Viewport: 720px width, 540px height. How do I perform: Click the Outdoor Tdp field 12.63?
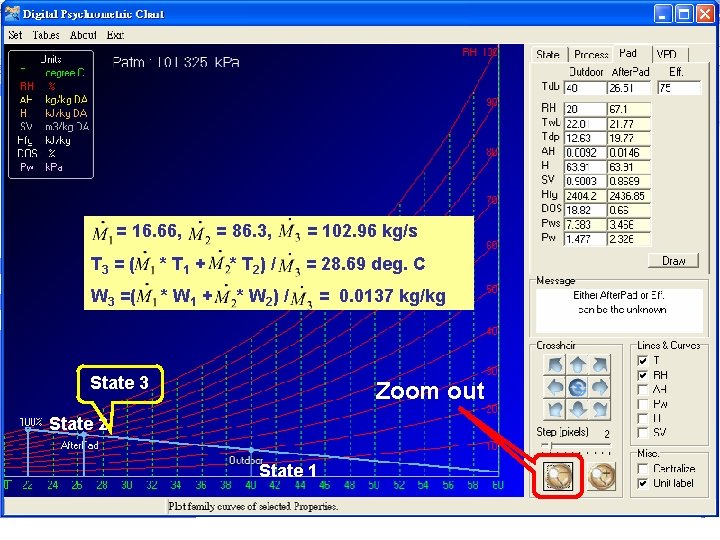[585, 138]
